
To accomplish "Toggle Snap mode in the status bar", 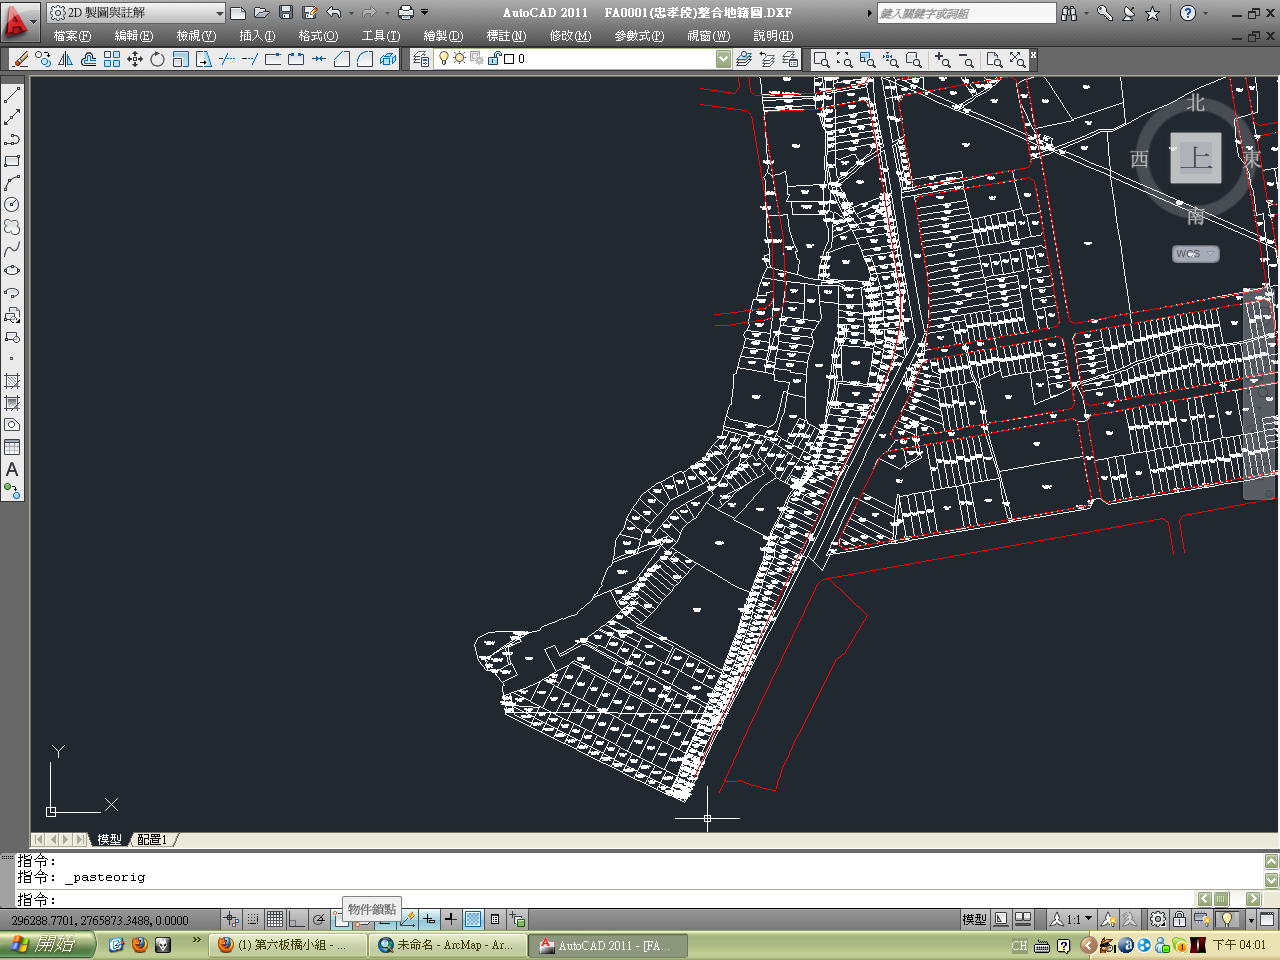I will point(253,919).
